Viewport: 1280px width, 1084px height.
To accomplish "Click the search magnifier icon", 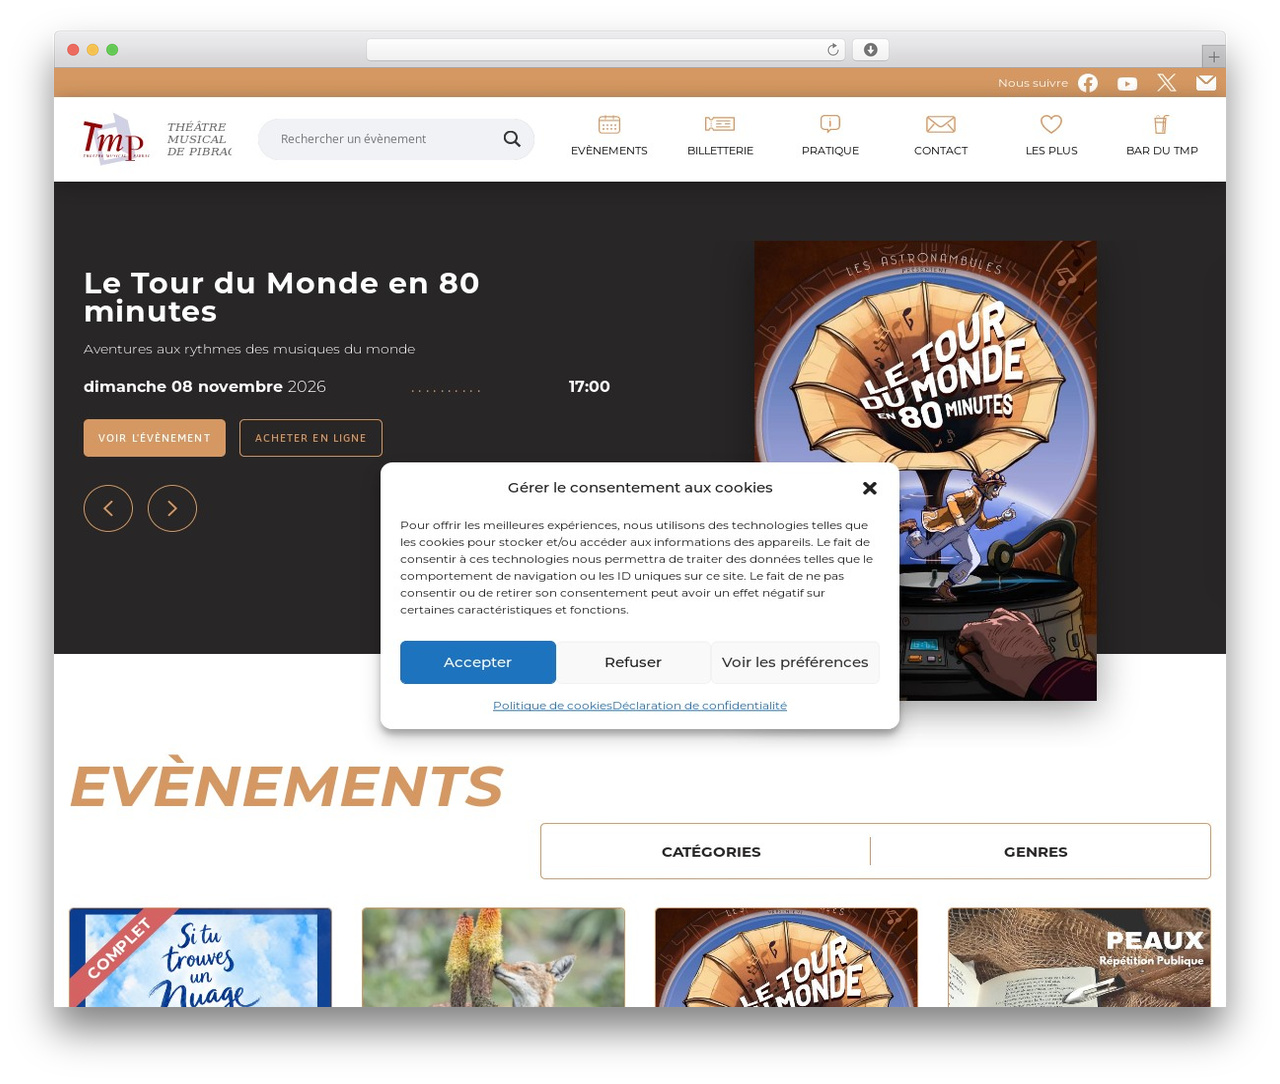I will [x=512, y=139].
